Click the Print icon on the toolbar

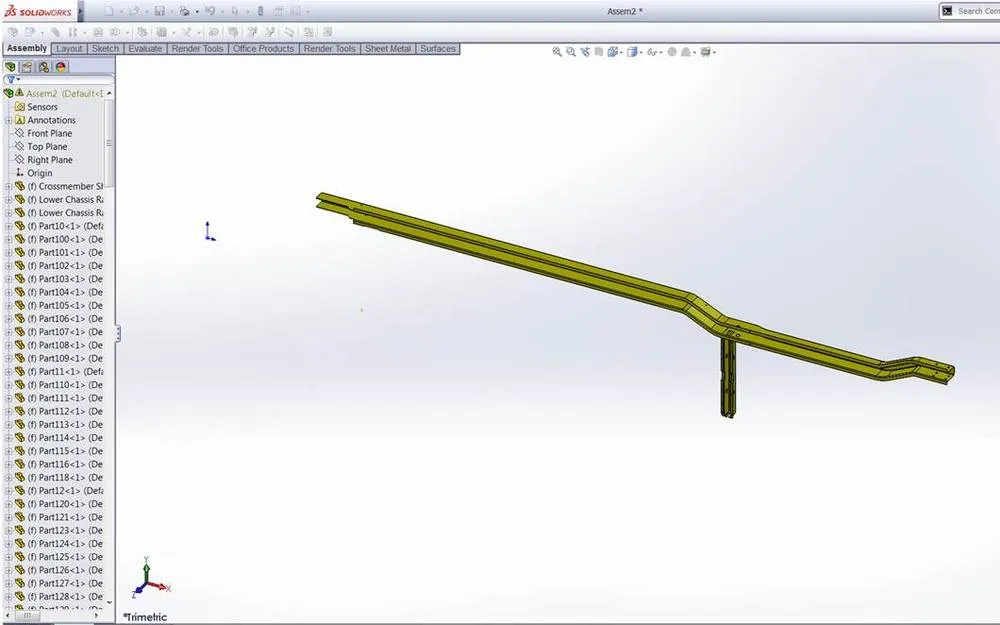(x=184, y=10)
